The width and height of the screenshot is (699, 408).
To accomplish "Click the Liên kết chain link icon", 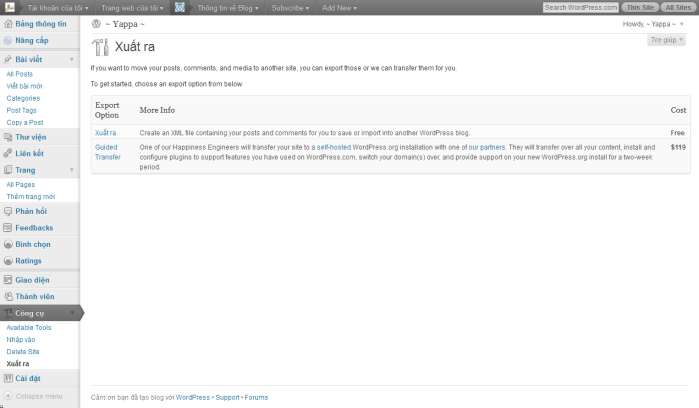I will coord(8,154).
